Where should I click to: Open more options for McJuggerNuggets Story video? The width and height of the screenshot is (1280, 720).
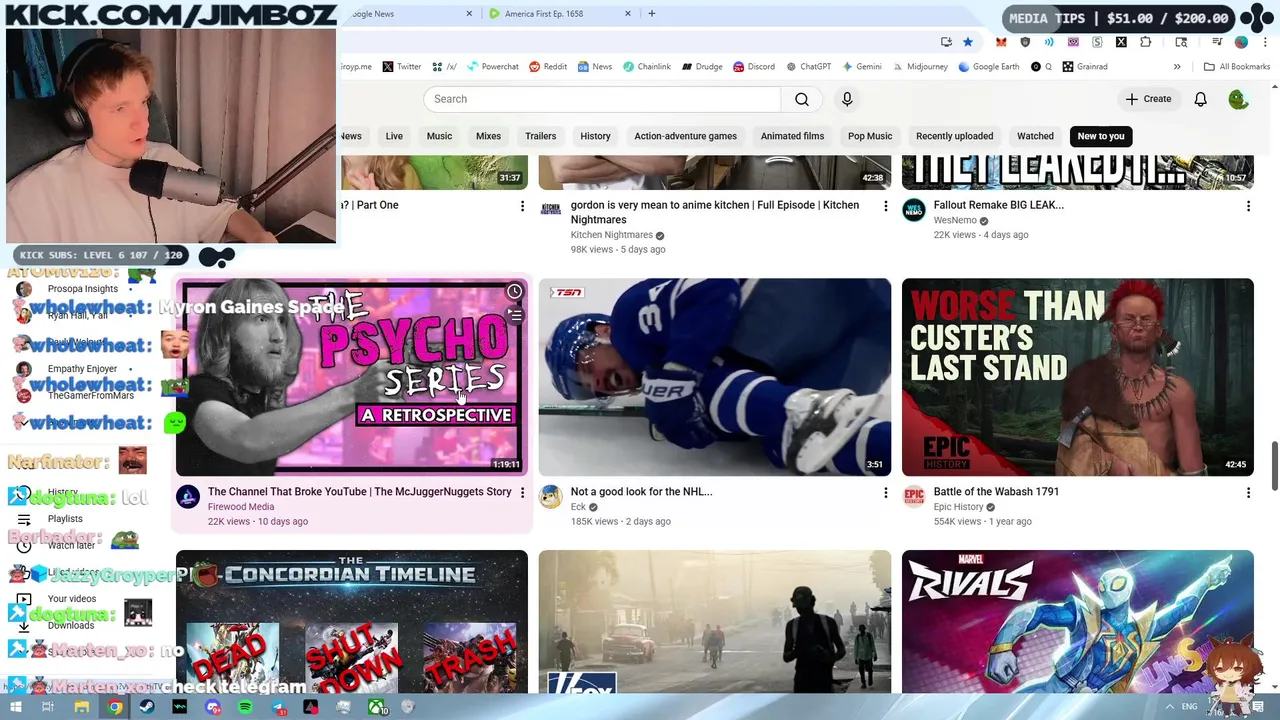[522, 493]
